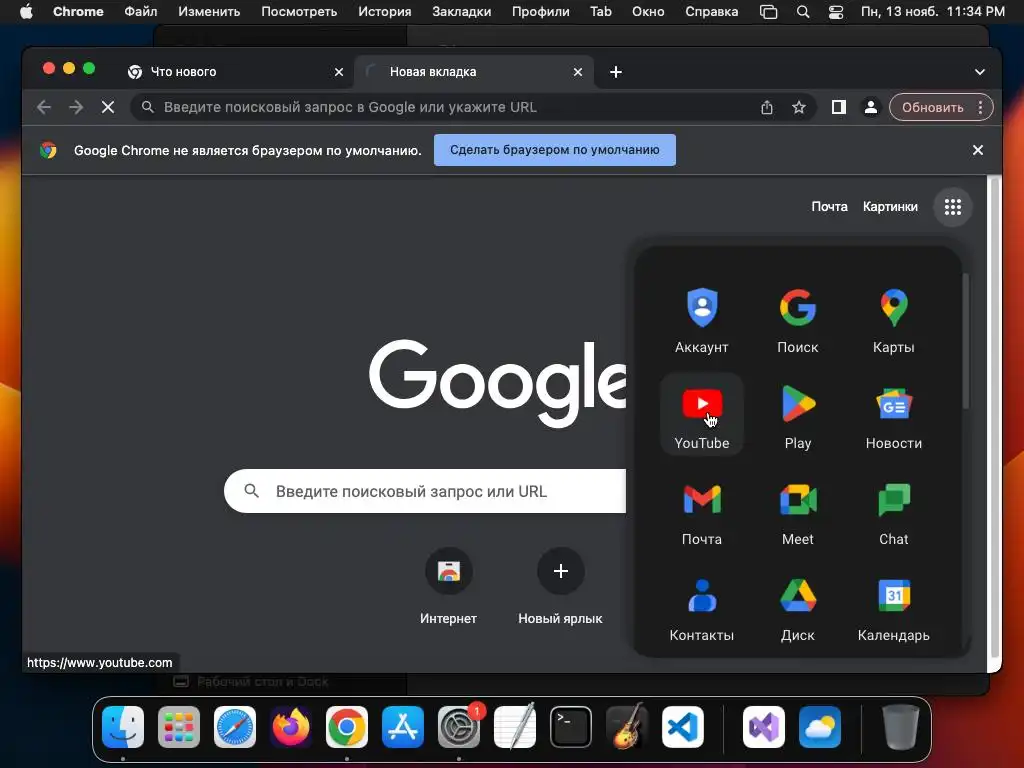
Task: Launch Firefox from the Dock
Action: (291, 727)
